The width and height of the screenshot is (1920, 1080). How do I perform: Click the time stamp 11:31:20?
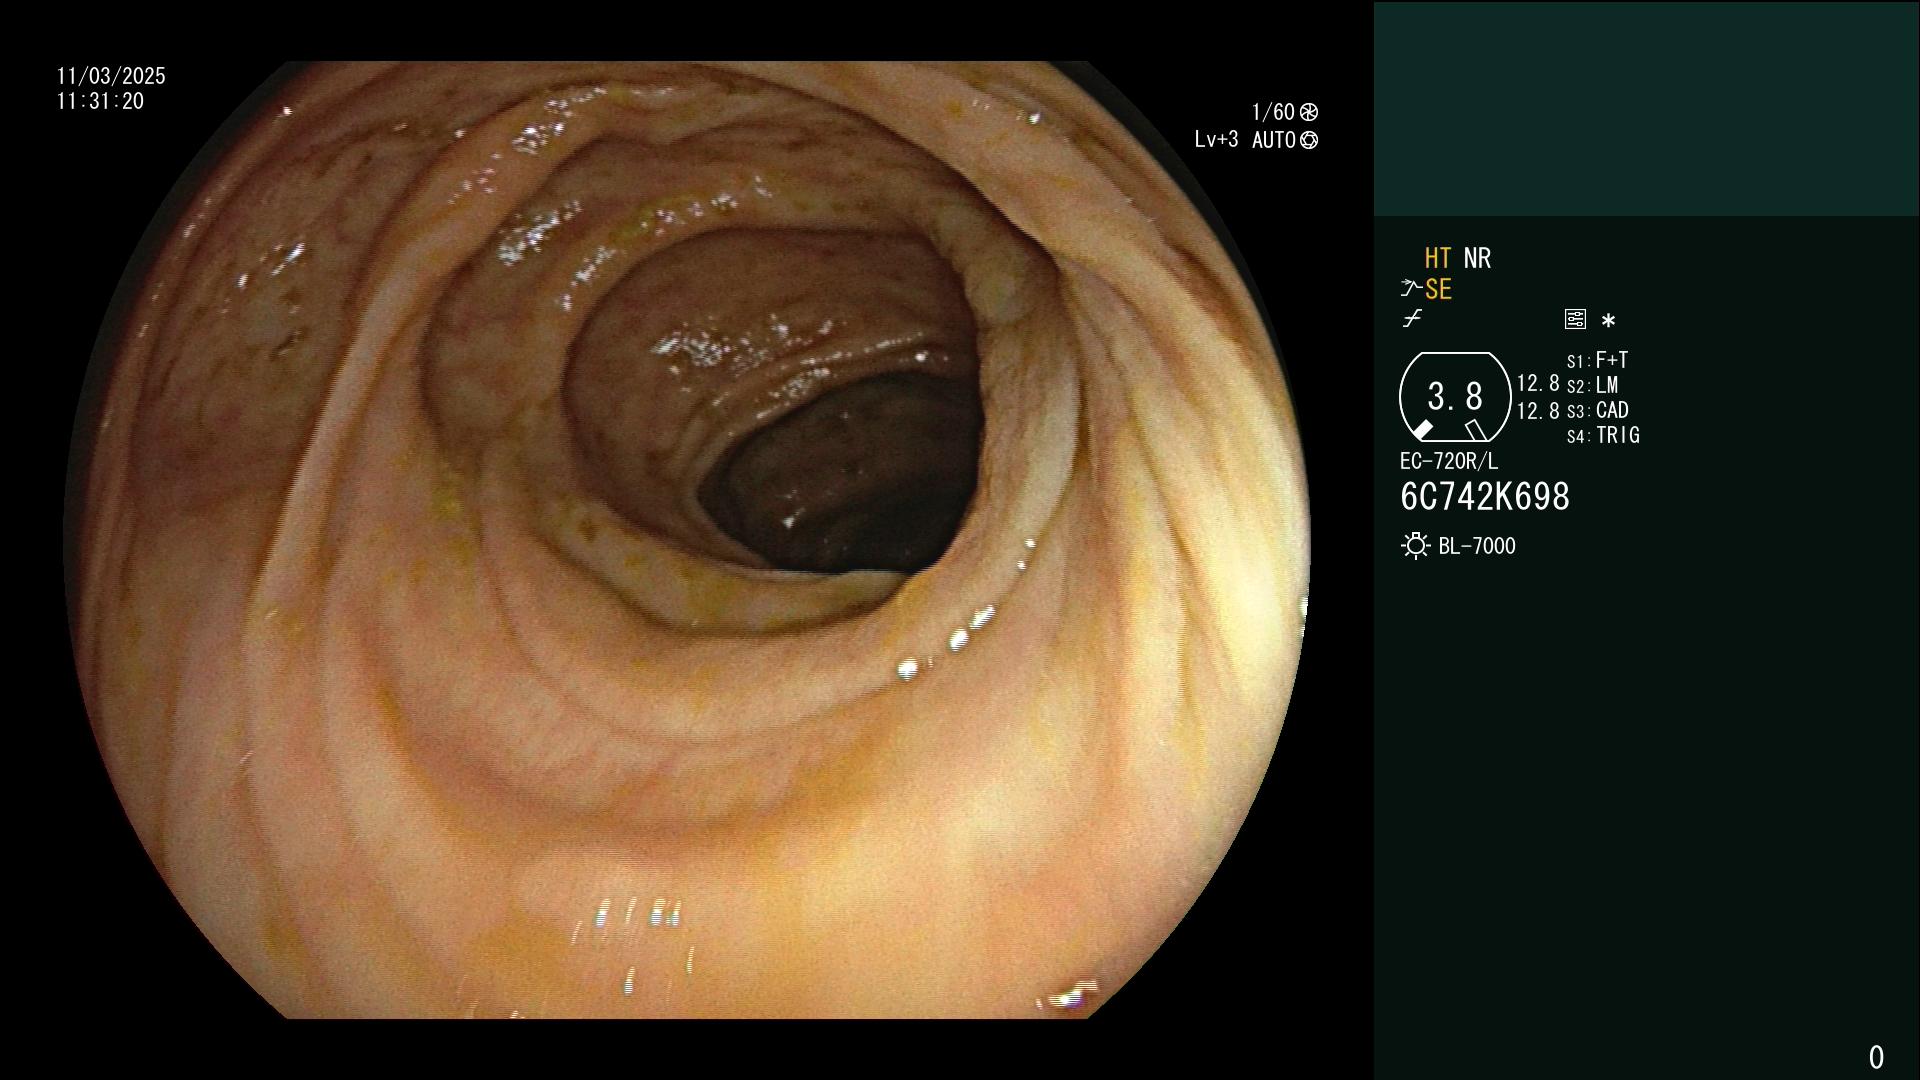[x=100, y=101]
